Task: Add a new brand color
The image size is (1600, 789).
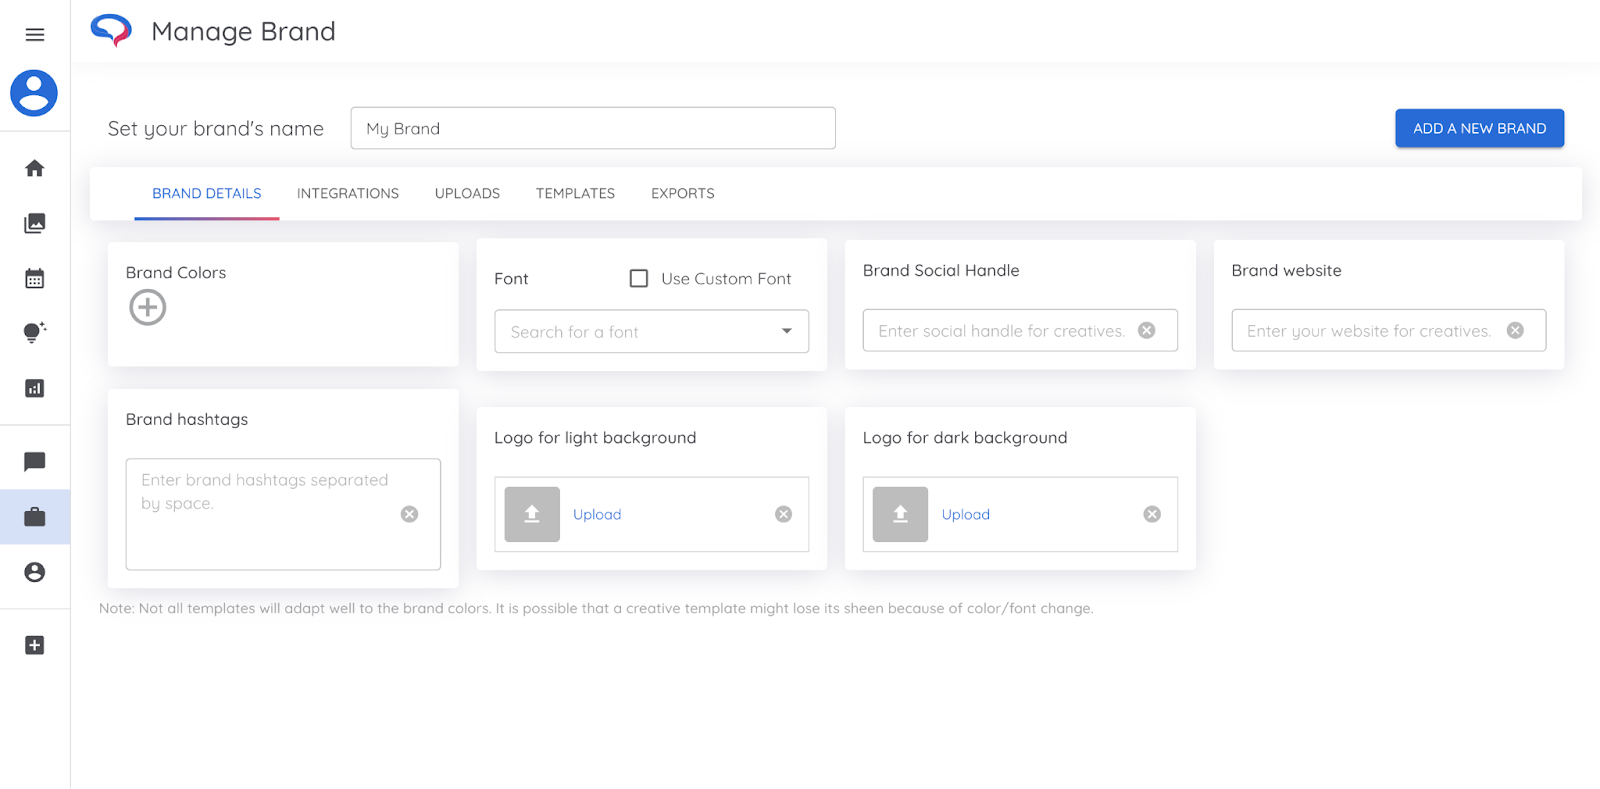Action: pos(148,307)
